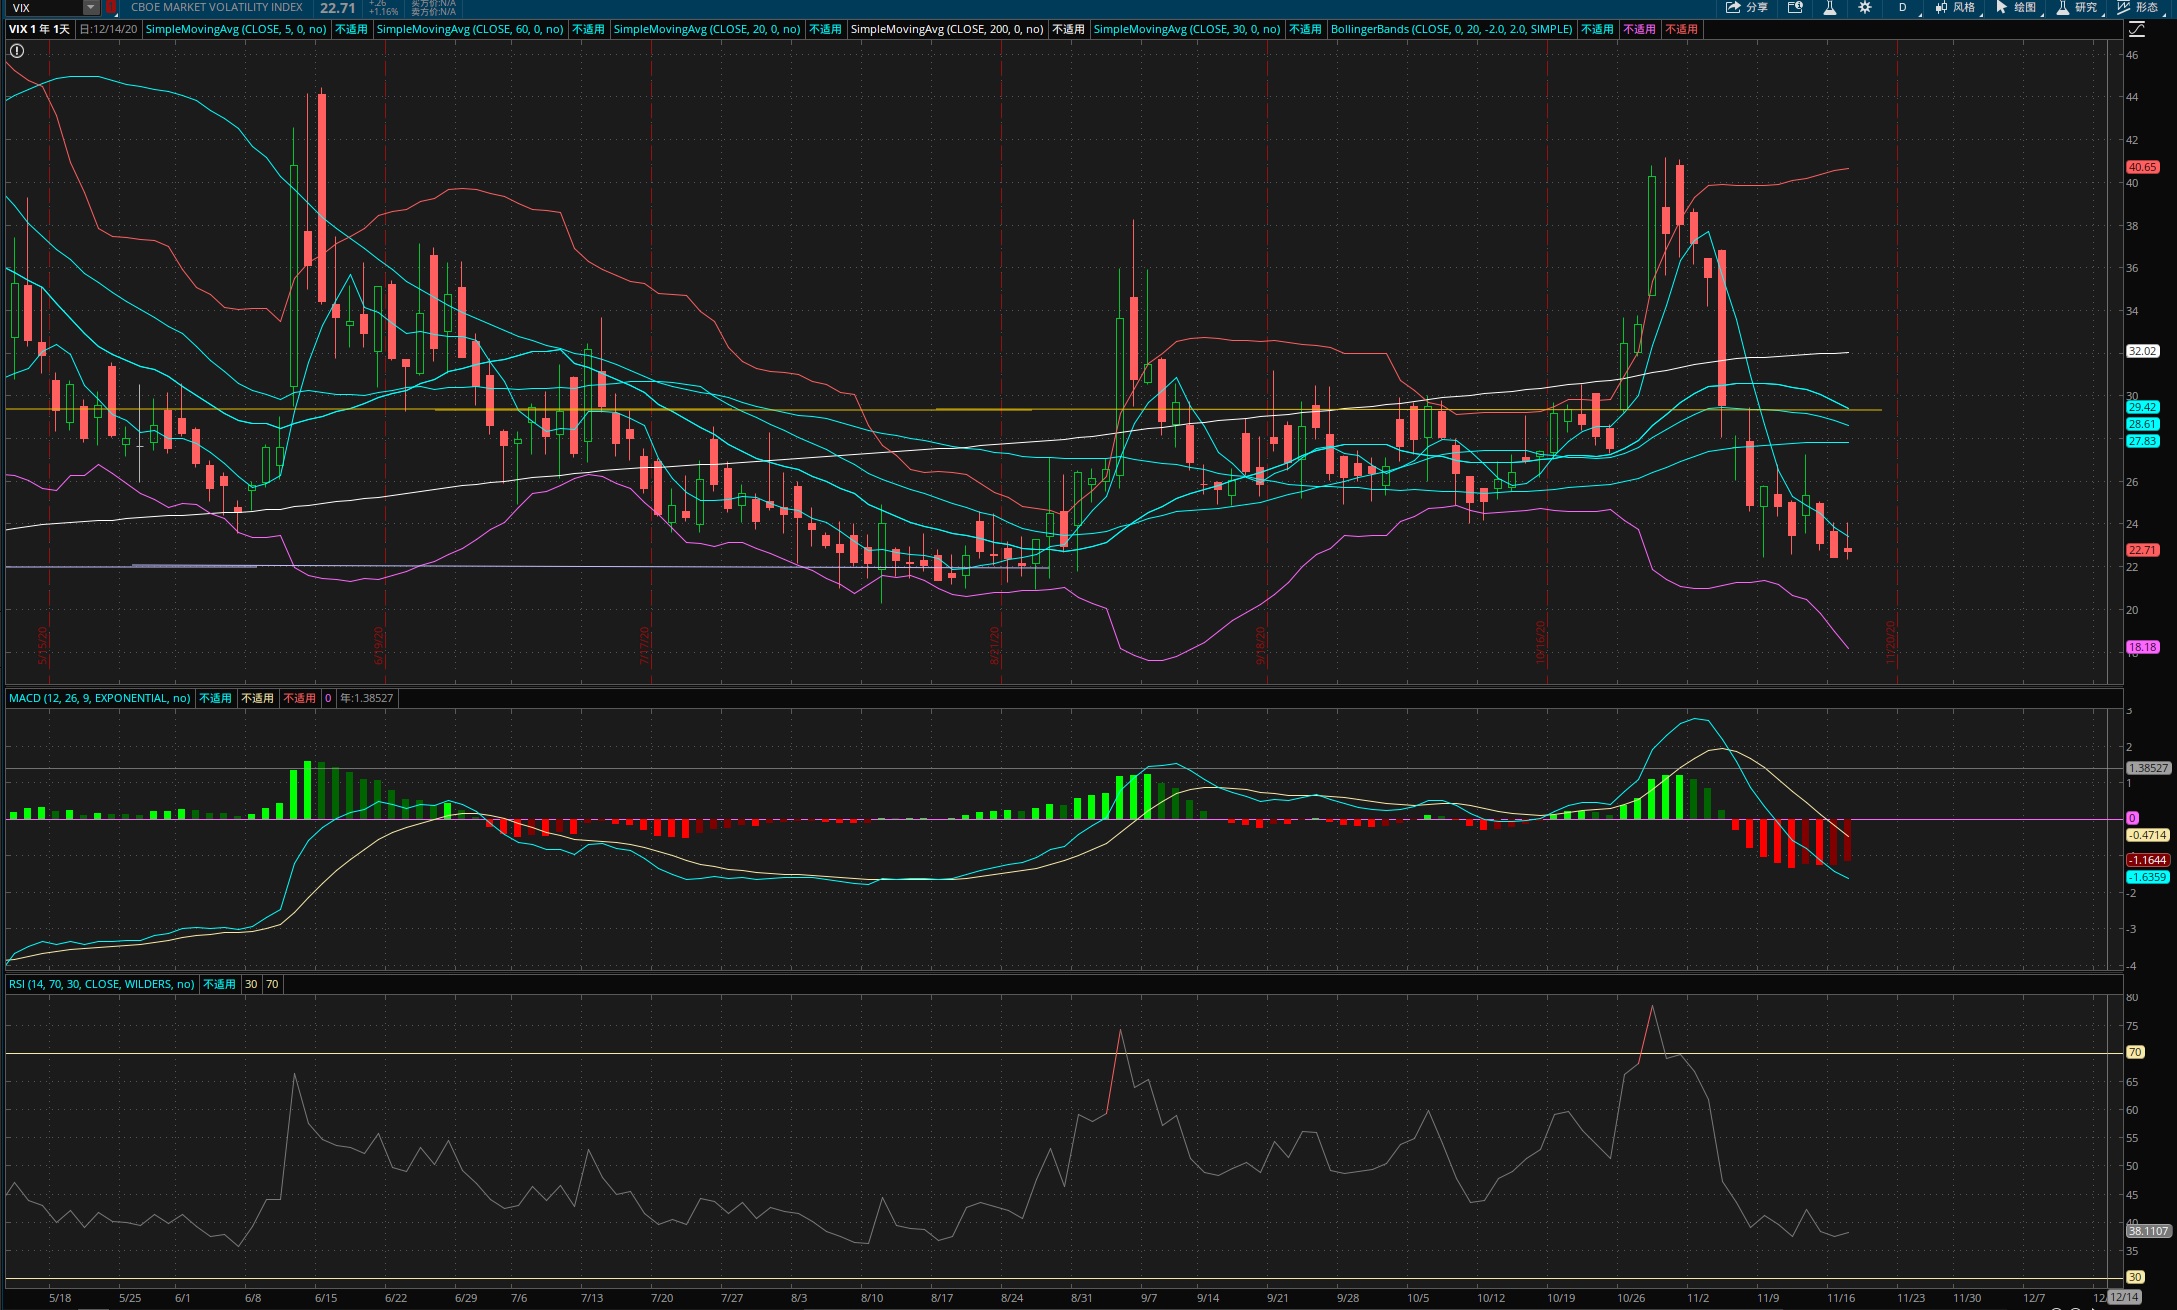Click the RSI (14, 70, 30) study label
Screen dimensions: 2177x1310
[101, 984]
